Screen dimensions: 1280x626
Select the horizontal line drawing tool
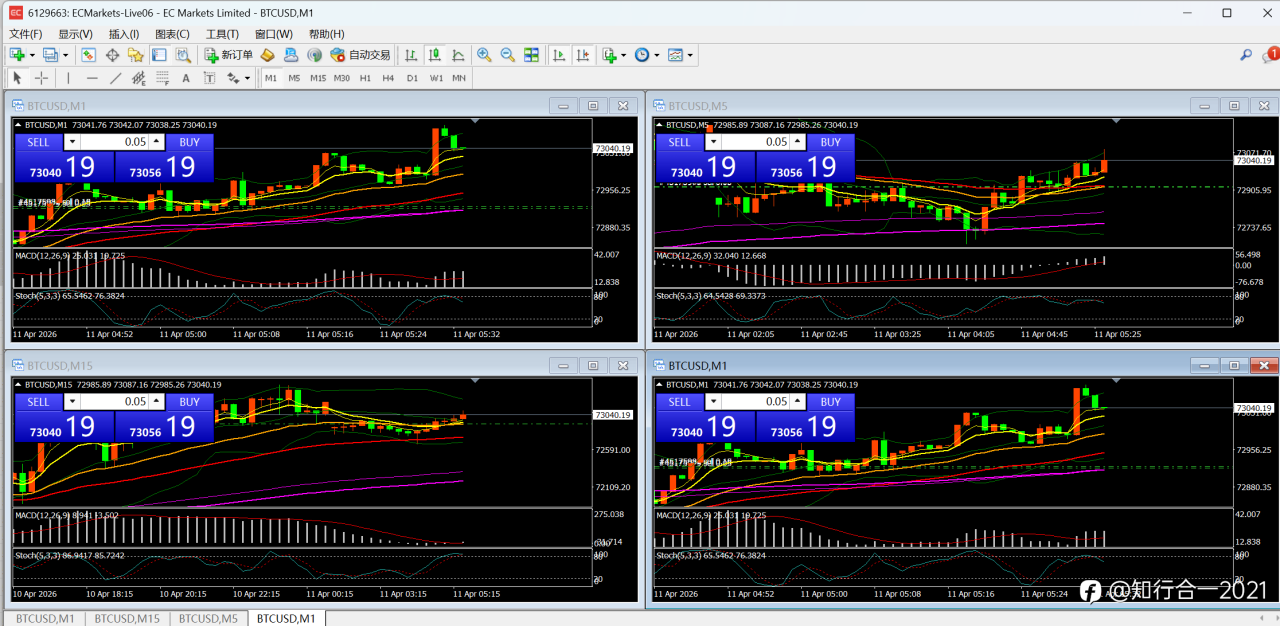coord(92,78)
